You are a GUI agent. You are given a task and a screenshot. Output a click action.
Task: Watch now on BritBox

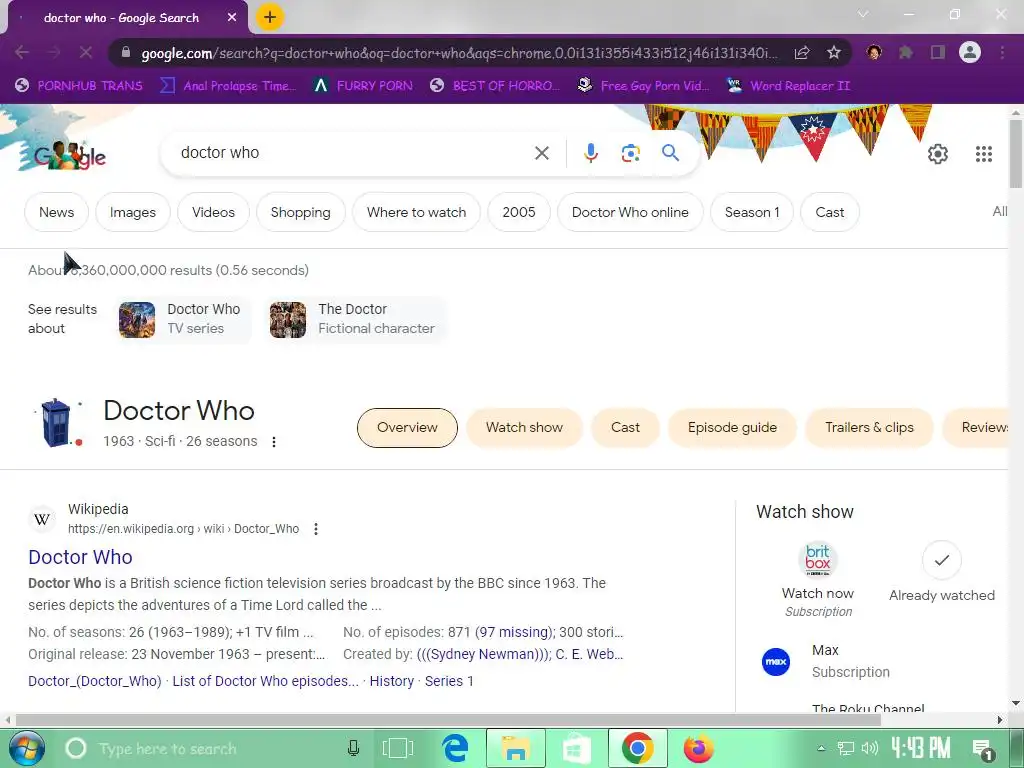coord(818,580)
